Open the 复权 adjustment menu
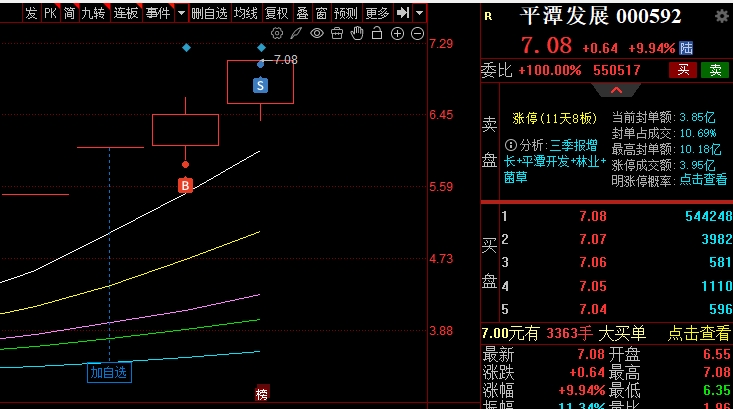Viewport: 733px width, 409px height. click(x=276, y=13)
